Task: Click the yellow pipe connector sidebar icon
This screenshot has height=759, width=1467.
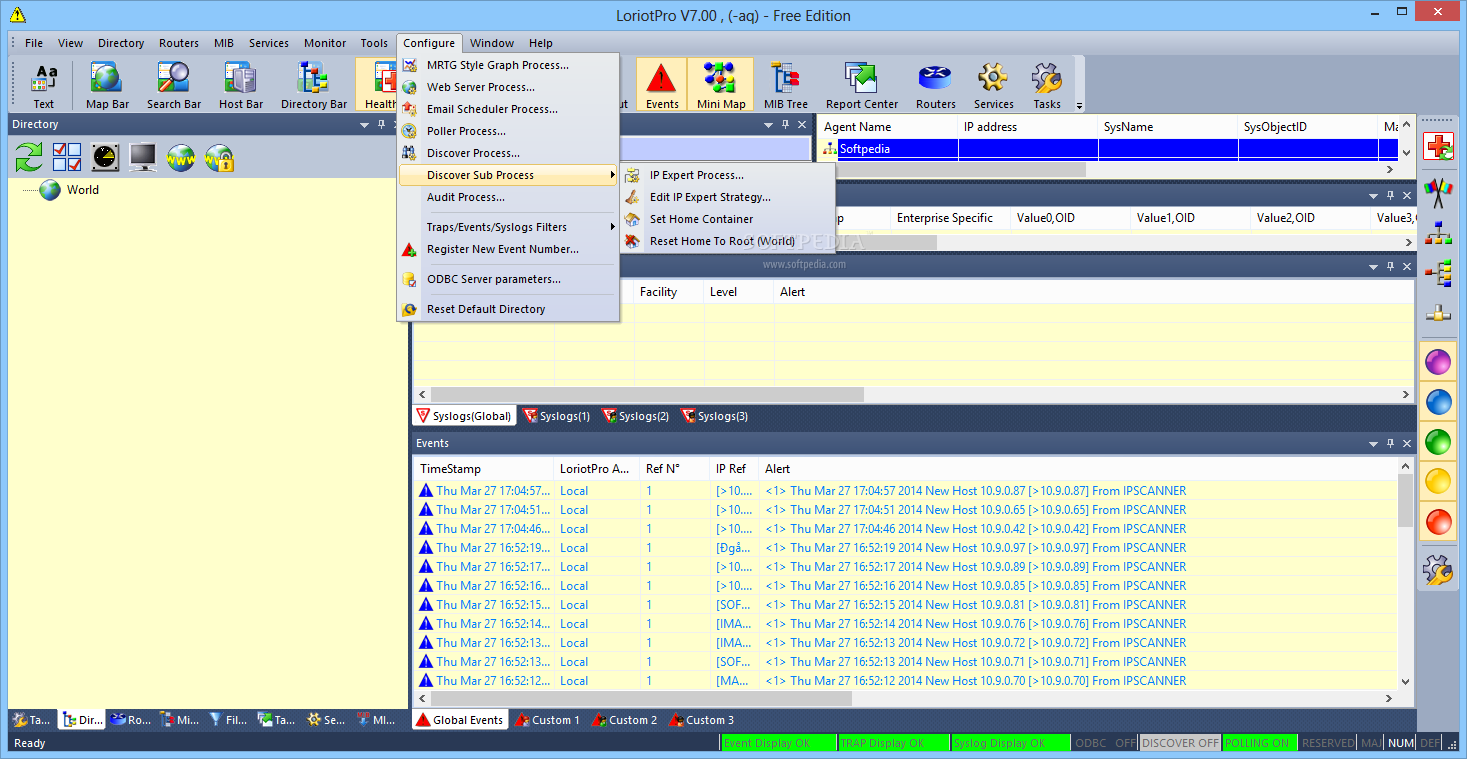Action: click(x=1439, y=313)
